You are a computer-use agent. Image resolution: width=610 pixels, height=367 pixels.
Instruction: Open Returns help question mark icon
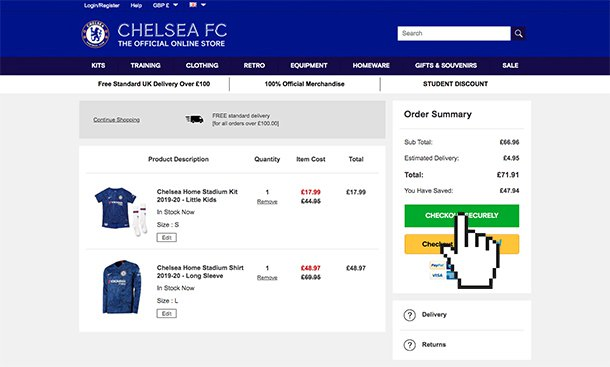(x=410, y=345)
